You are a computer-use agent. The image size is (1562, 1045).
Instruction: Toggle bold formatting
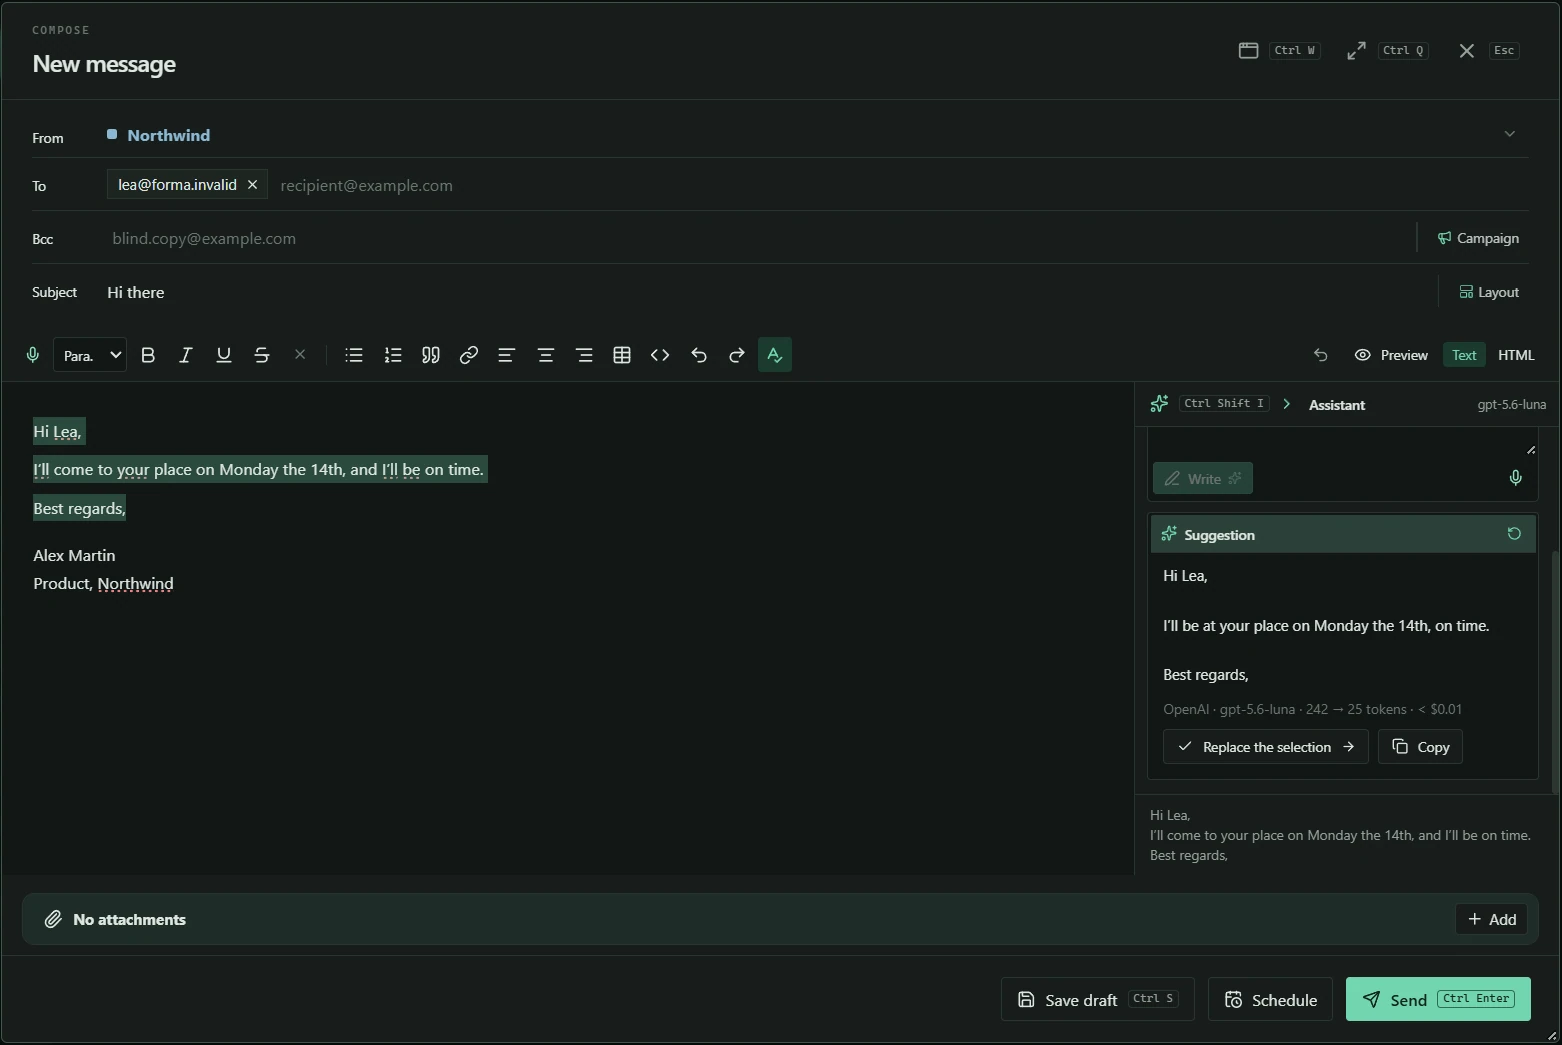(148, 355)
